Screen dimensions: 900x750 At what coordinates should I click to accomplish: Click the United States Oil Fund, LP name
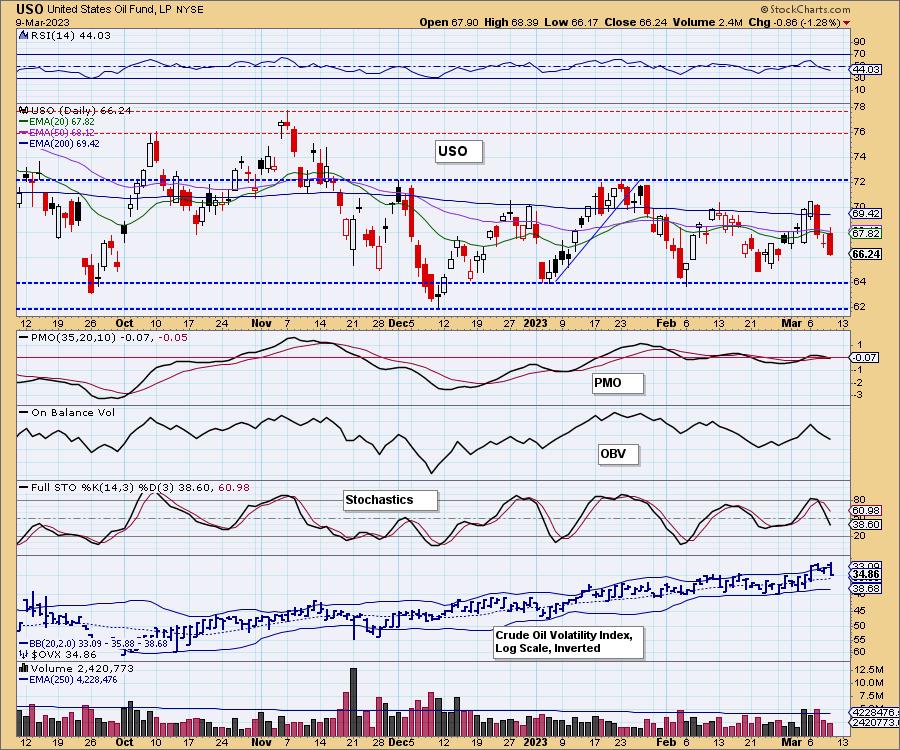[x=108, y=10]
